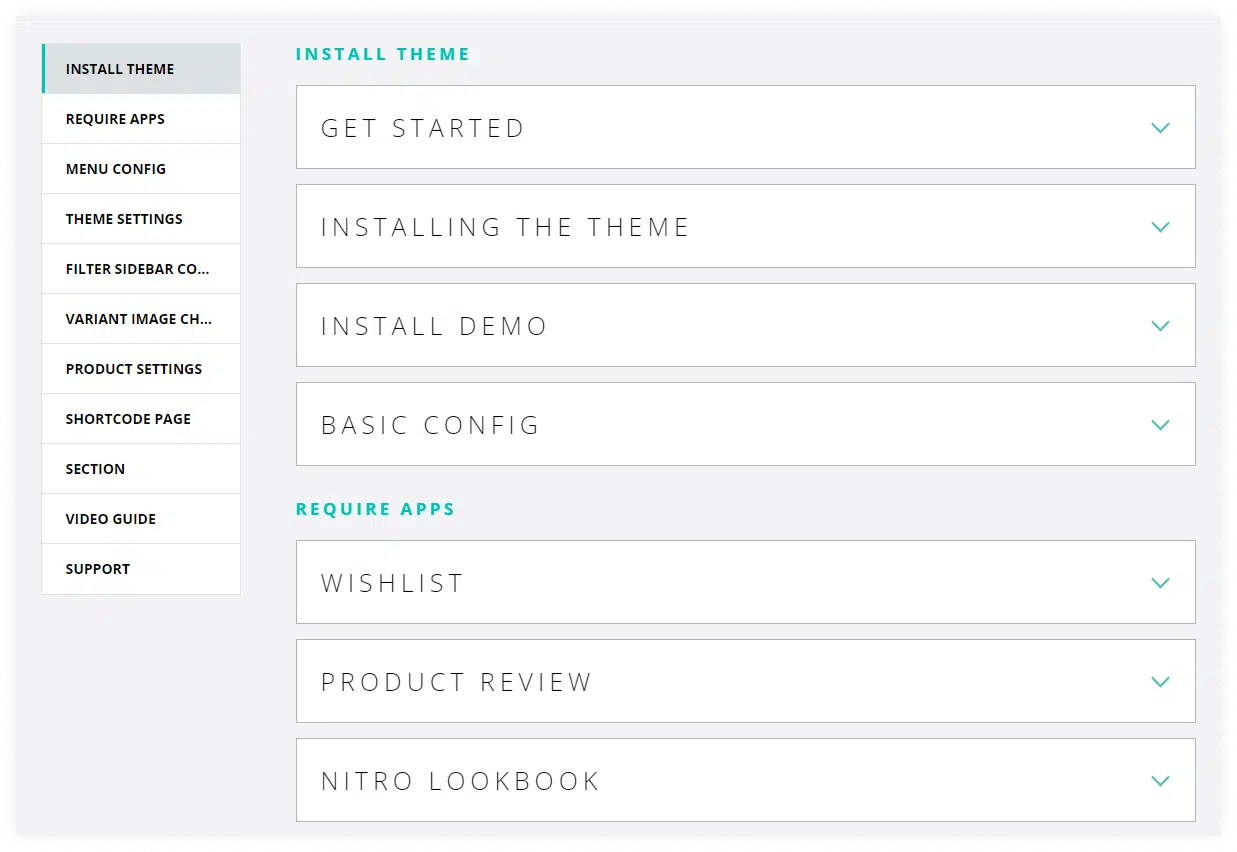Click the chevron icon on Installing The Theme
Screen dimensions: 1237x852
pyautogui.click(x=1160, y=227)
